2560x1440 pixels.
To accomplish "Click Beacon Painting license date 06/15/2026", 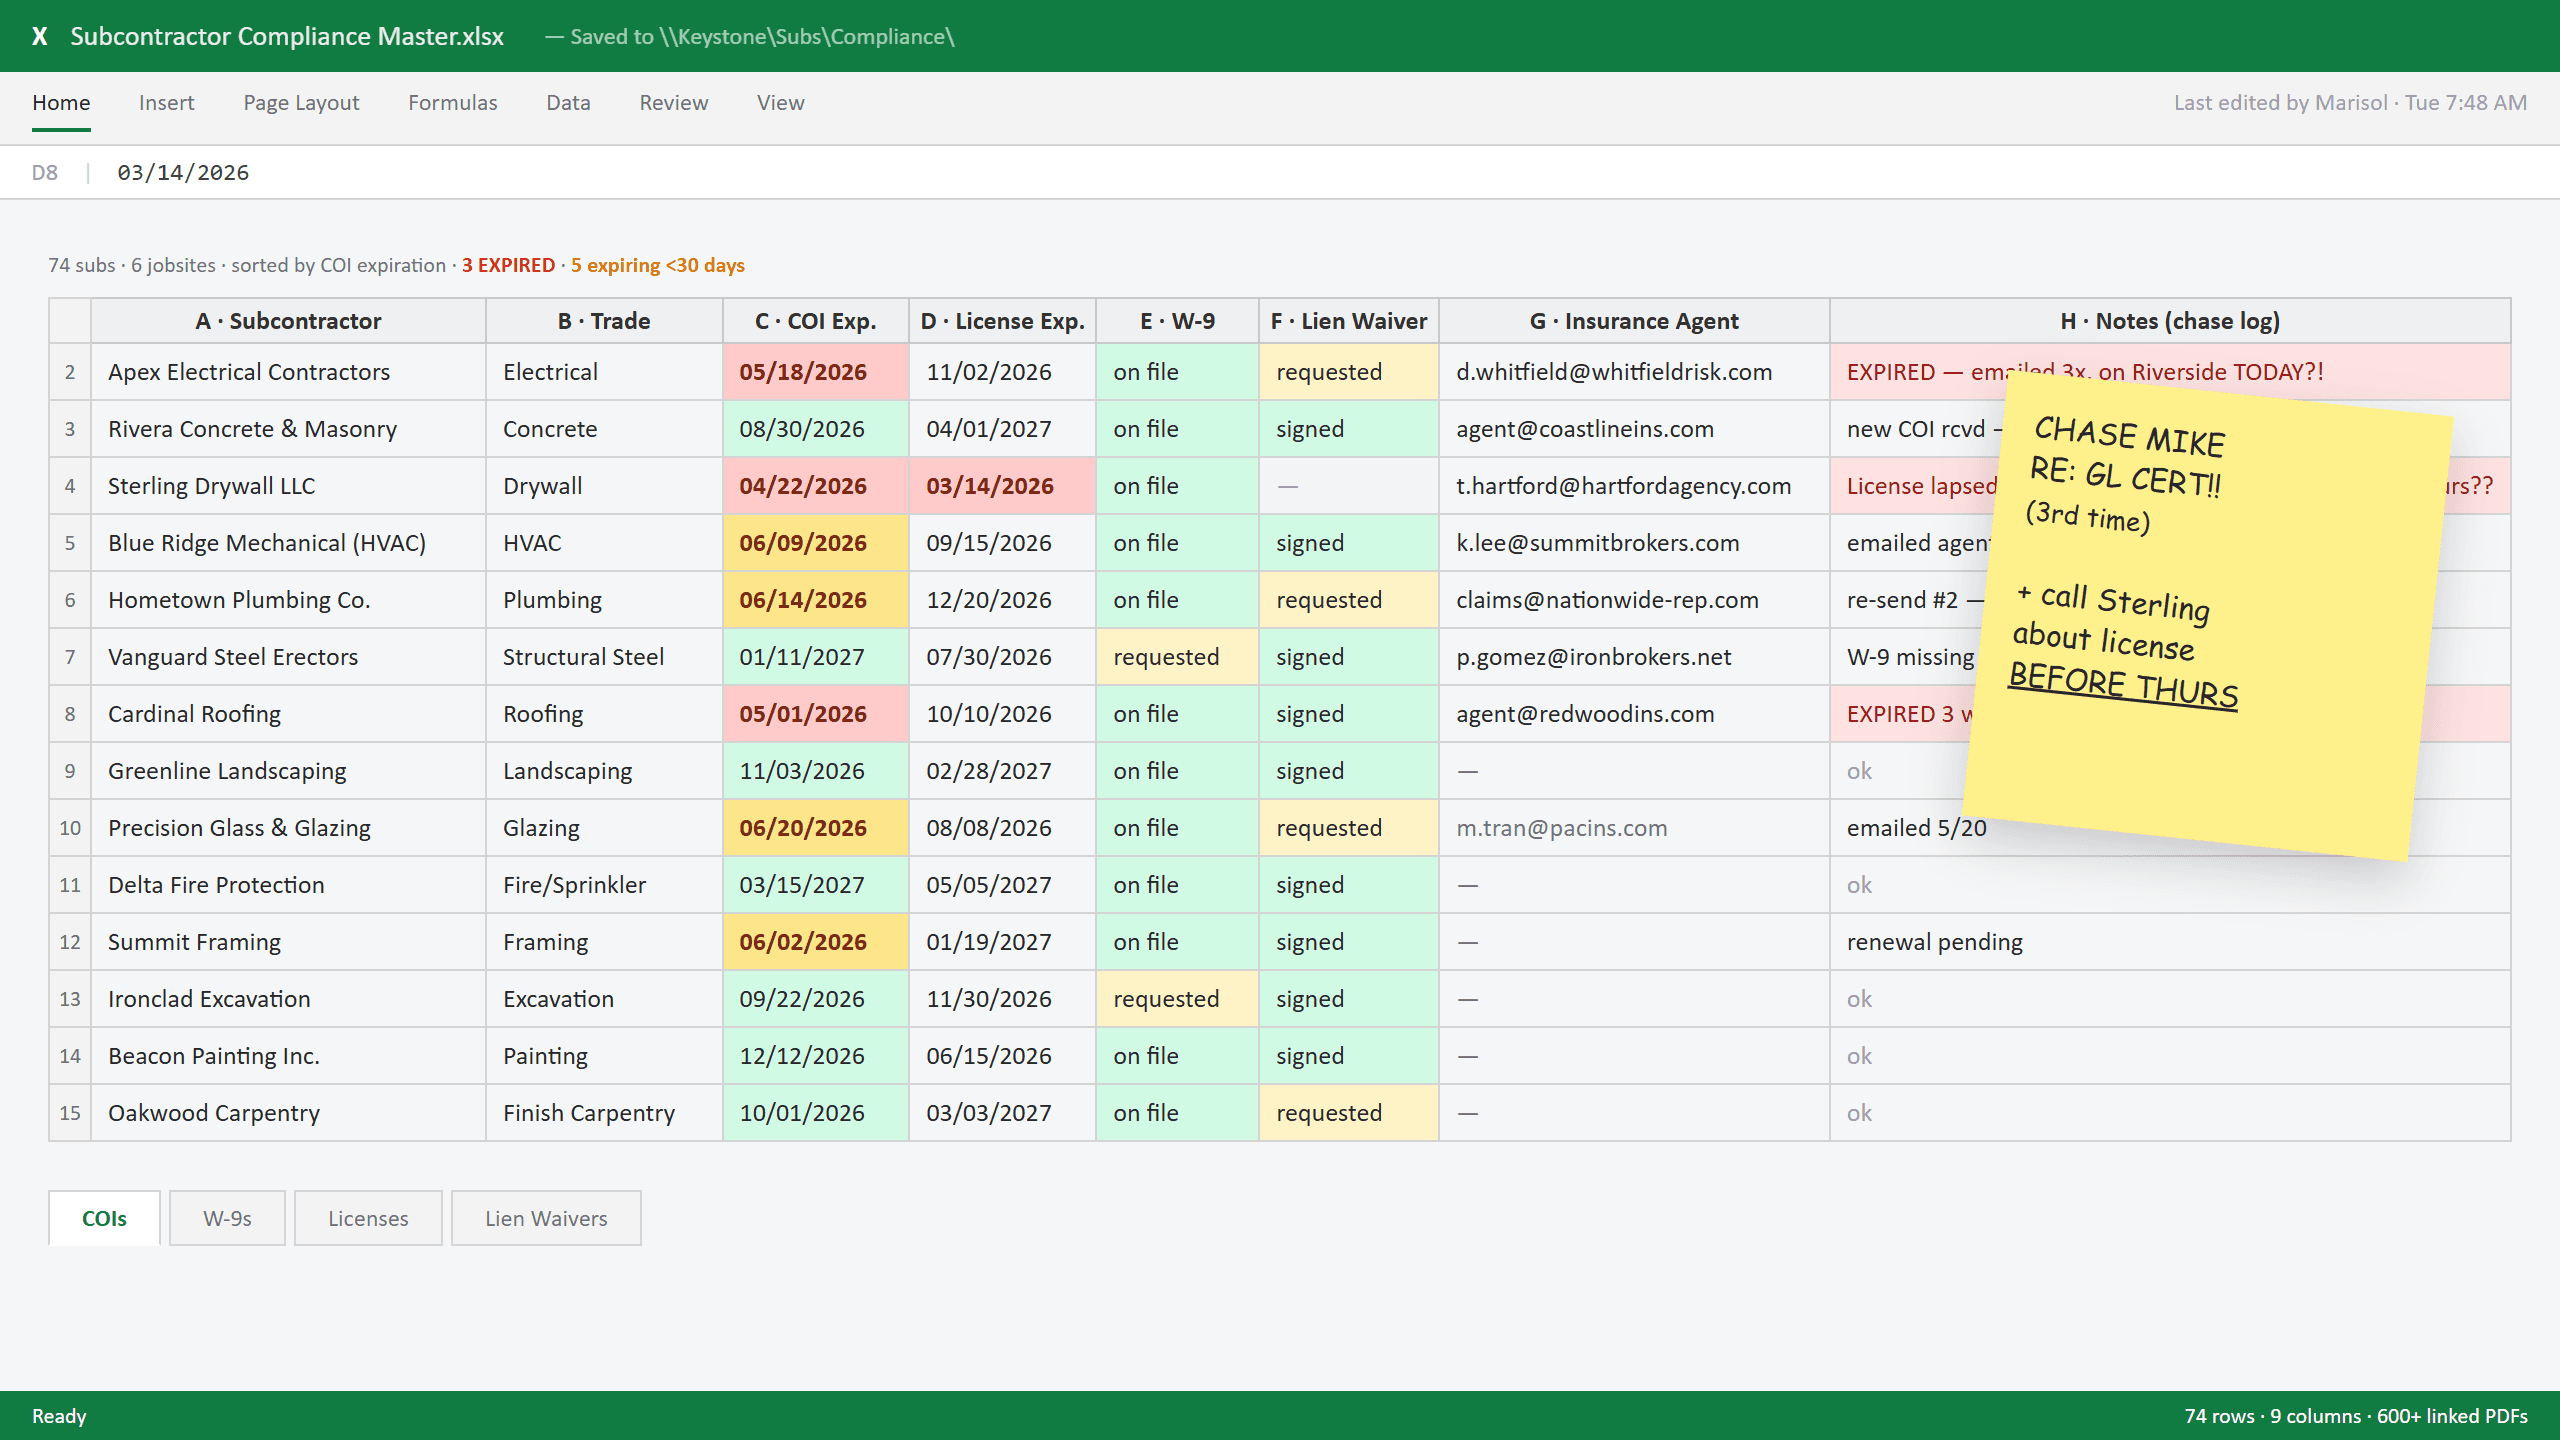I will coord(1002,1056).
